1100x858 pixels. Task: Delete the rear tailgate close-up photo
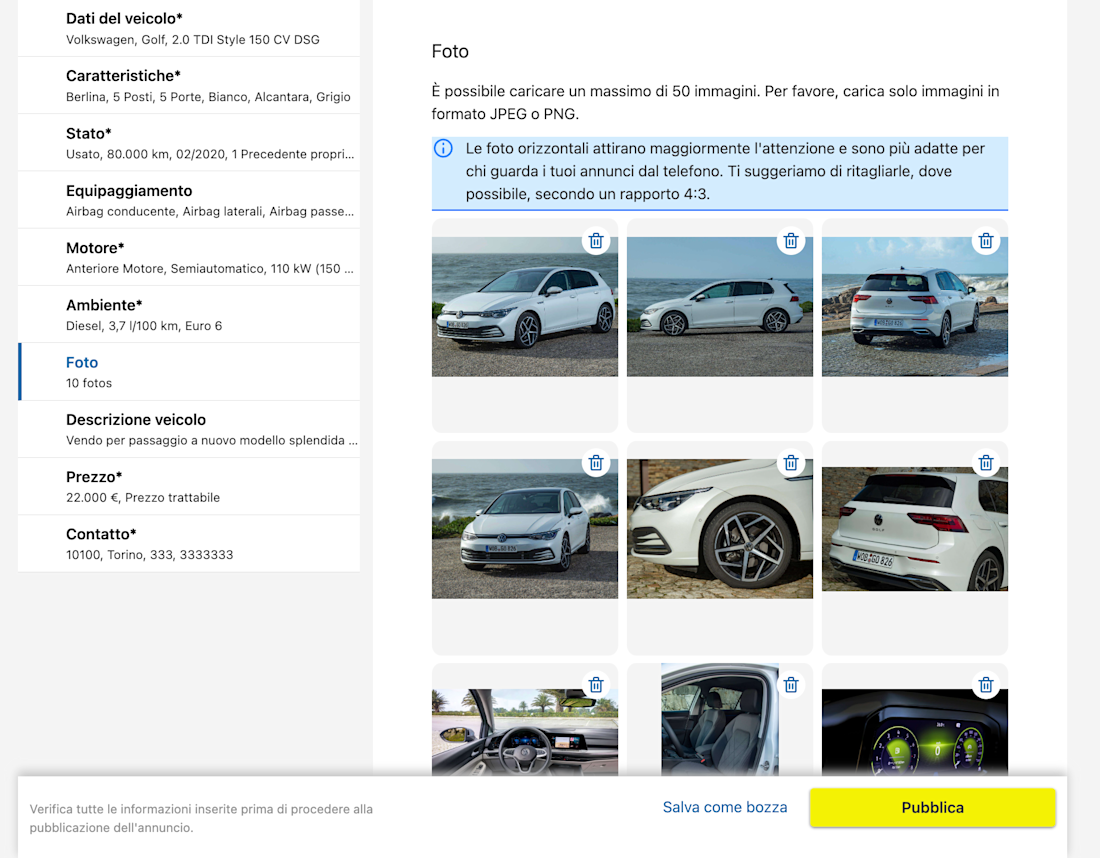(986, 463)
